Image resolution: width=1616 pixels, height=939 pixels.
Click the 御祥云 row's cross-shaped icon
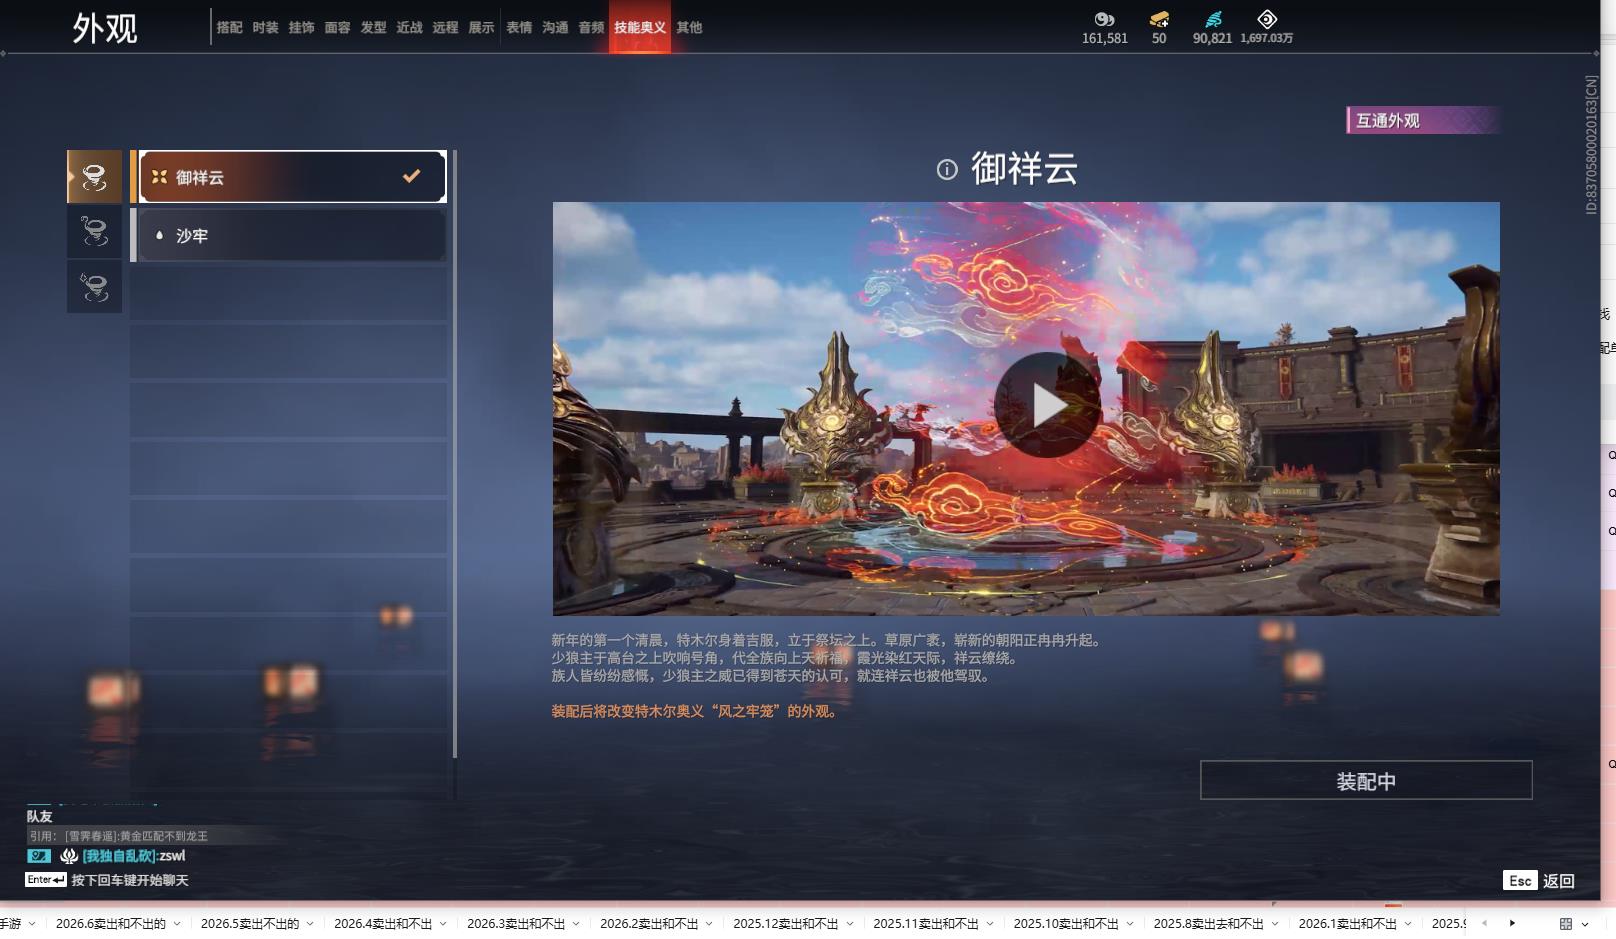(x=159, y=177)
